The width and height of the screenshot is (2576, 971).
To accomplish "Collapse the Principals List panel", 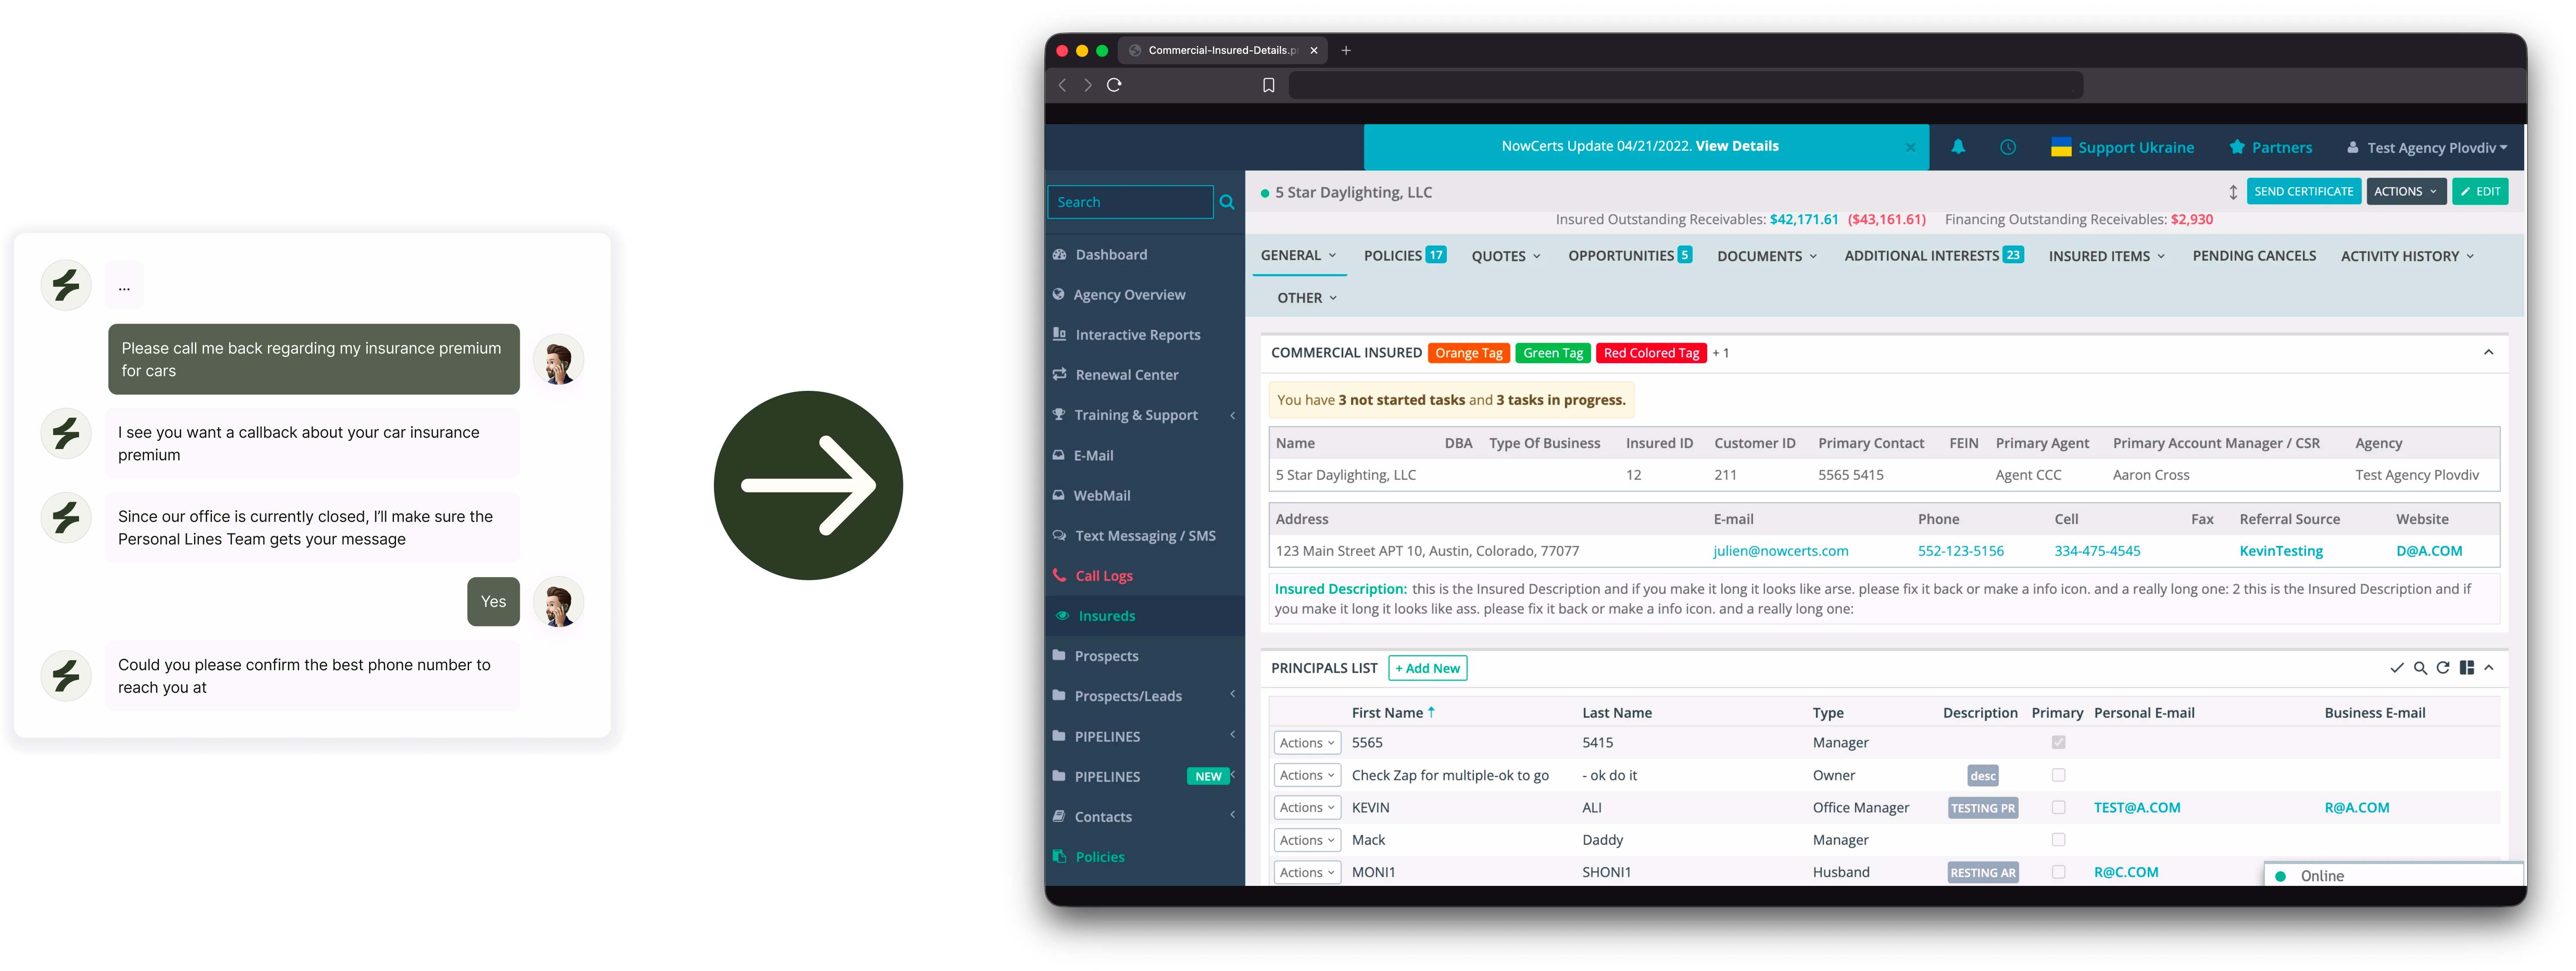I will (x=2490, y=668).
